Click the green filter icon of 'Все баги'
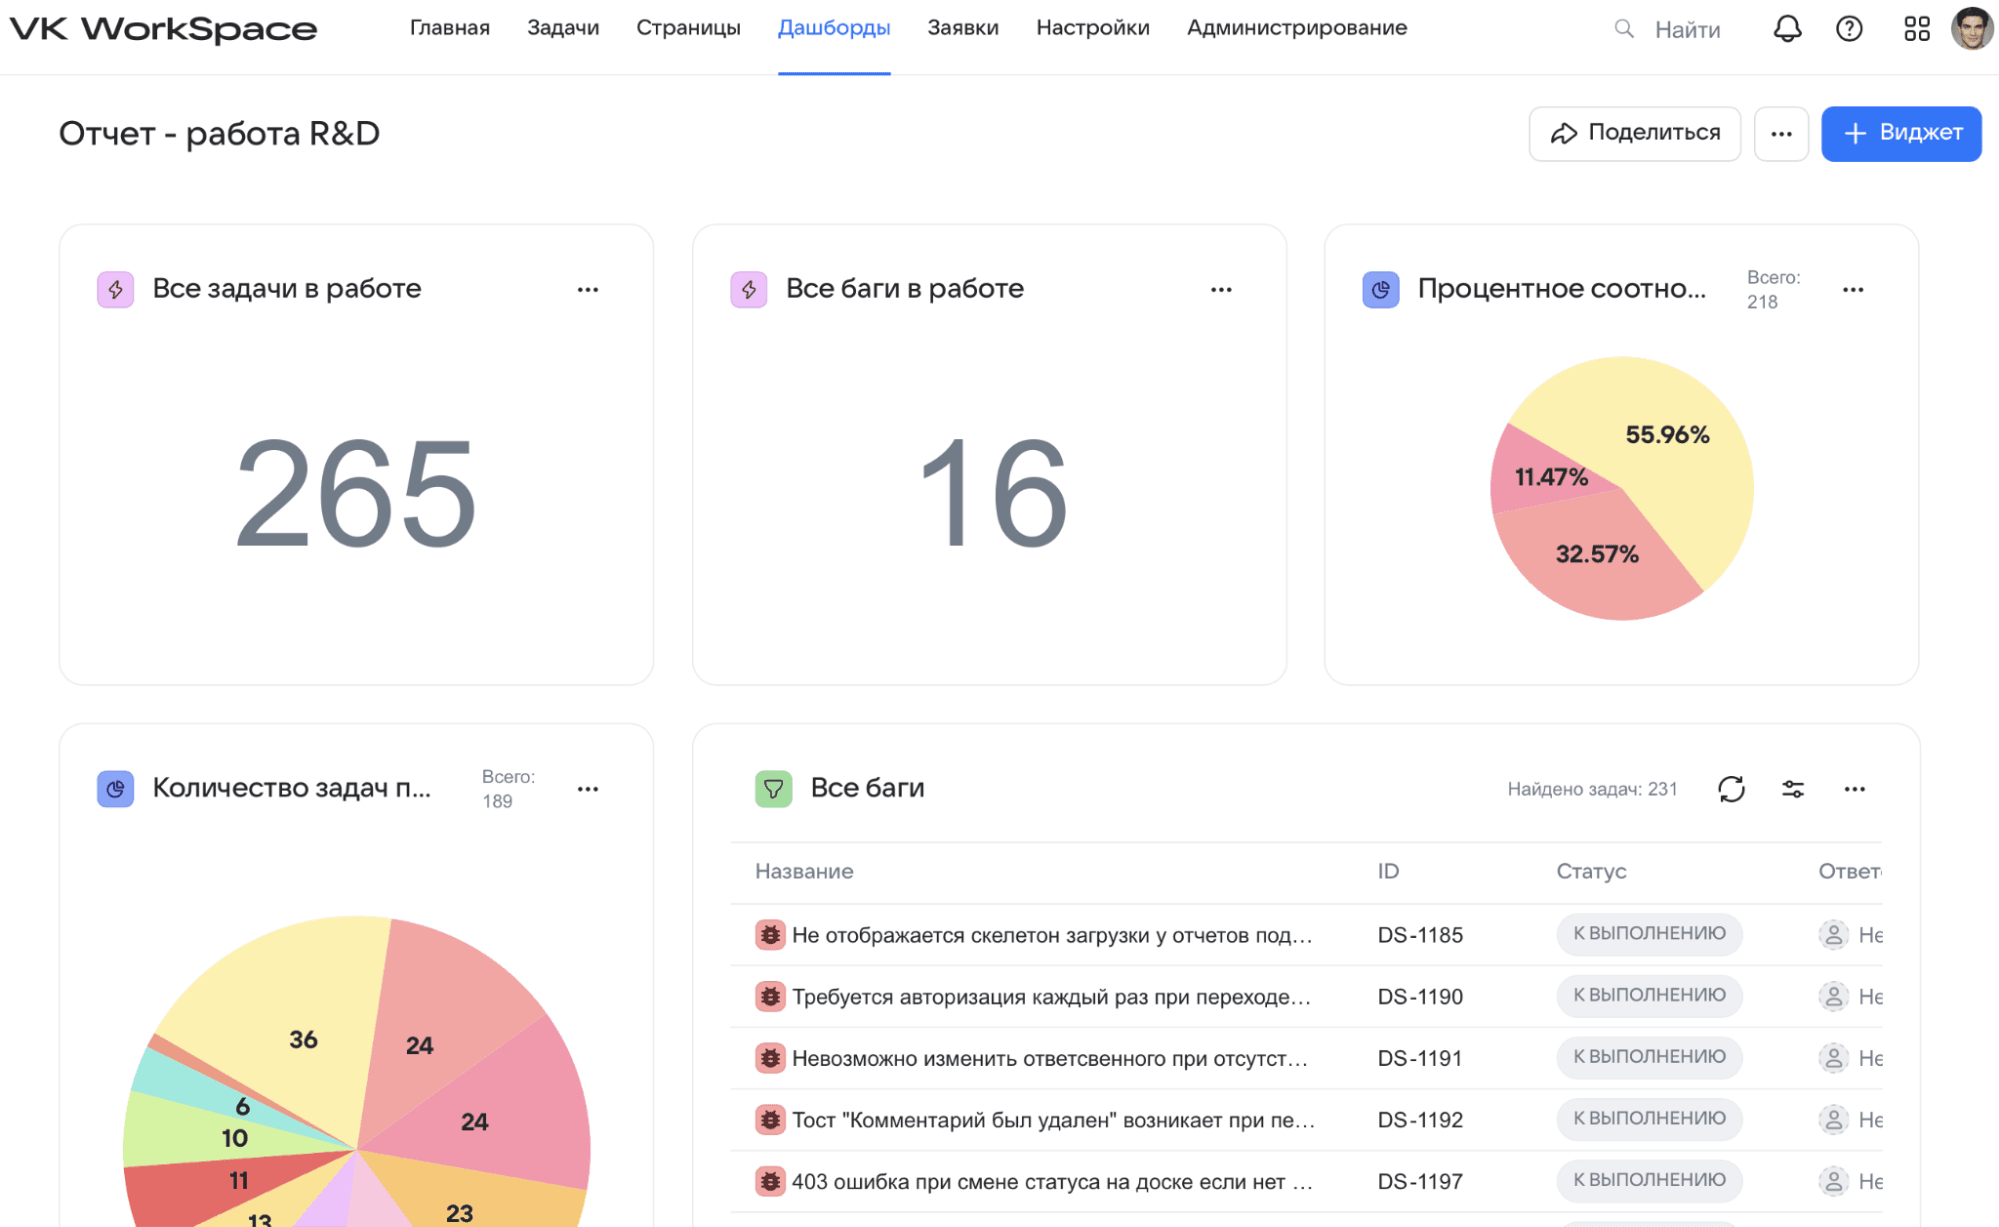Image resolution: width=1999 pixels, height=1227 pixels. [x=773, y=789]
